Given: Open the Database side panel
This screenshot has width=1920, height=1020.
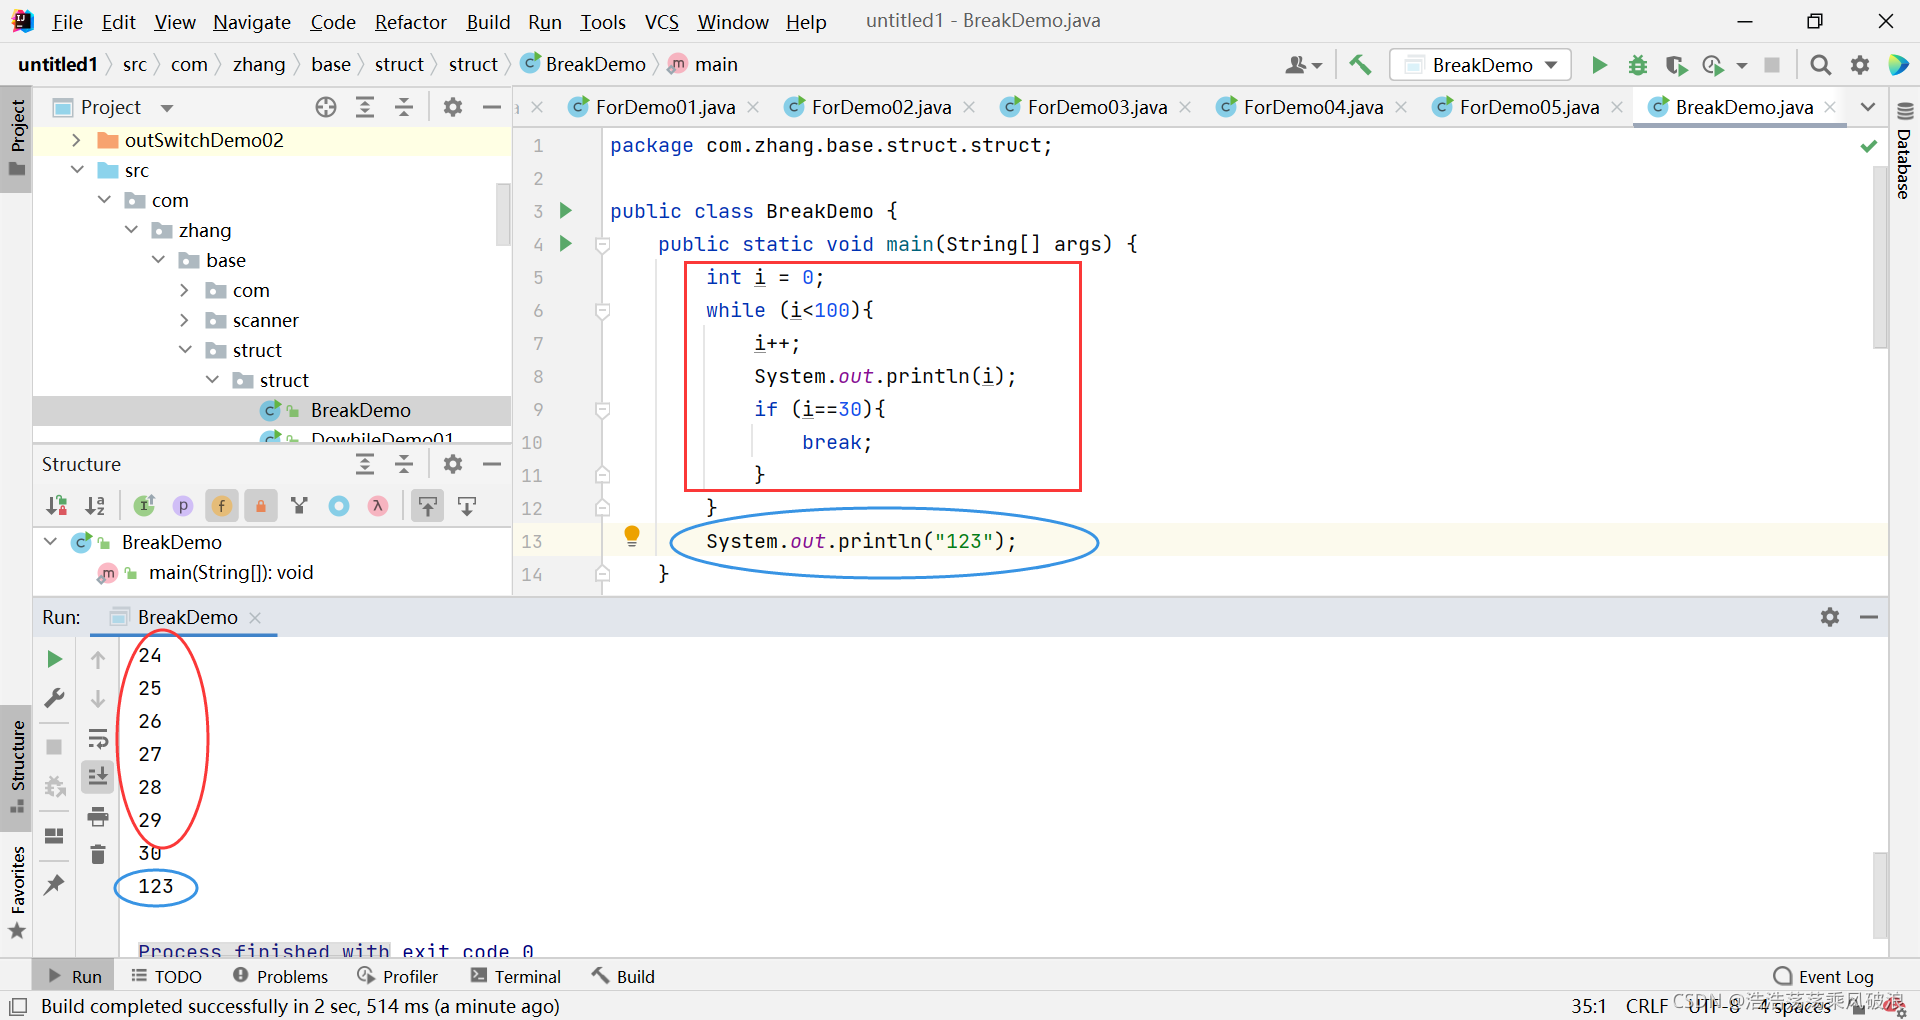Looking at the screenshot, I should click(x=1905, y=153).
